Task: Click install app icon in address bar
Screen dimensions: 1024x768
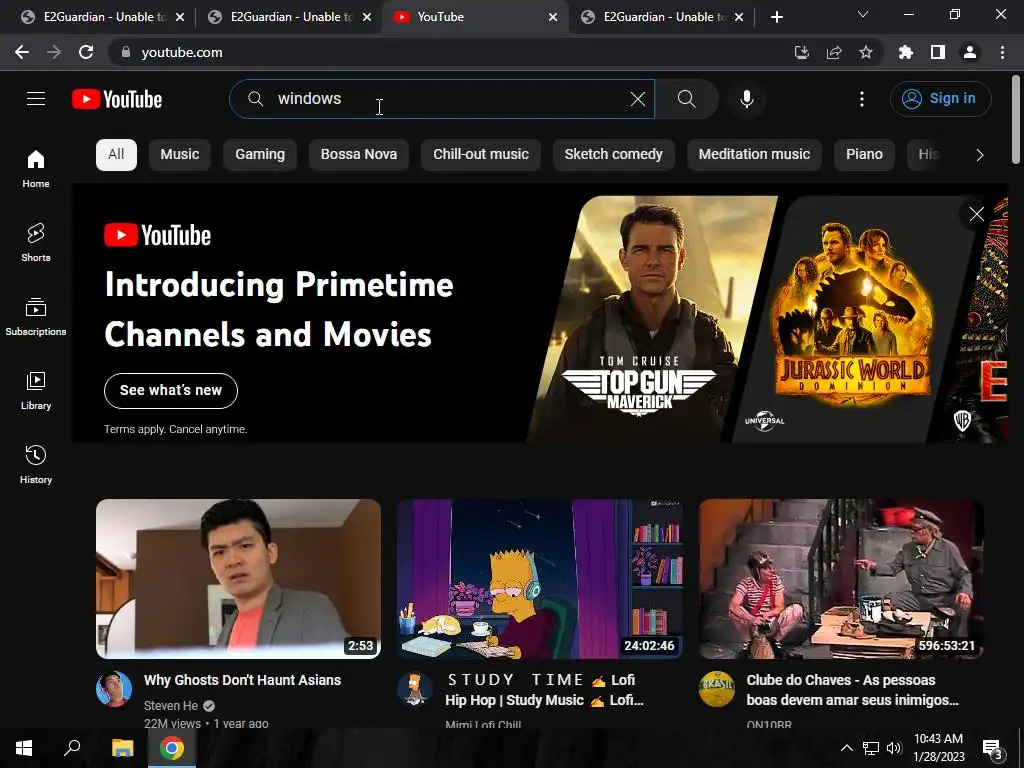Action: [801, 52]
